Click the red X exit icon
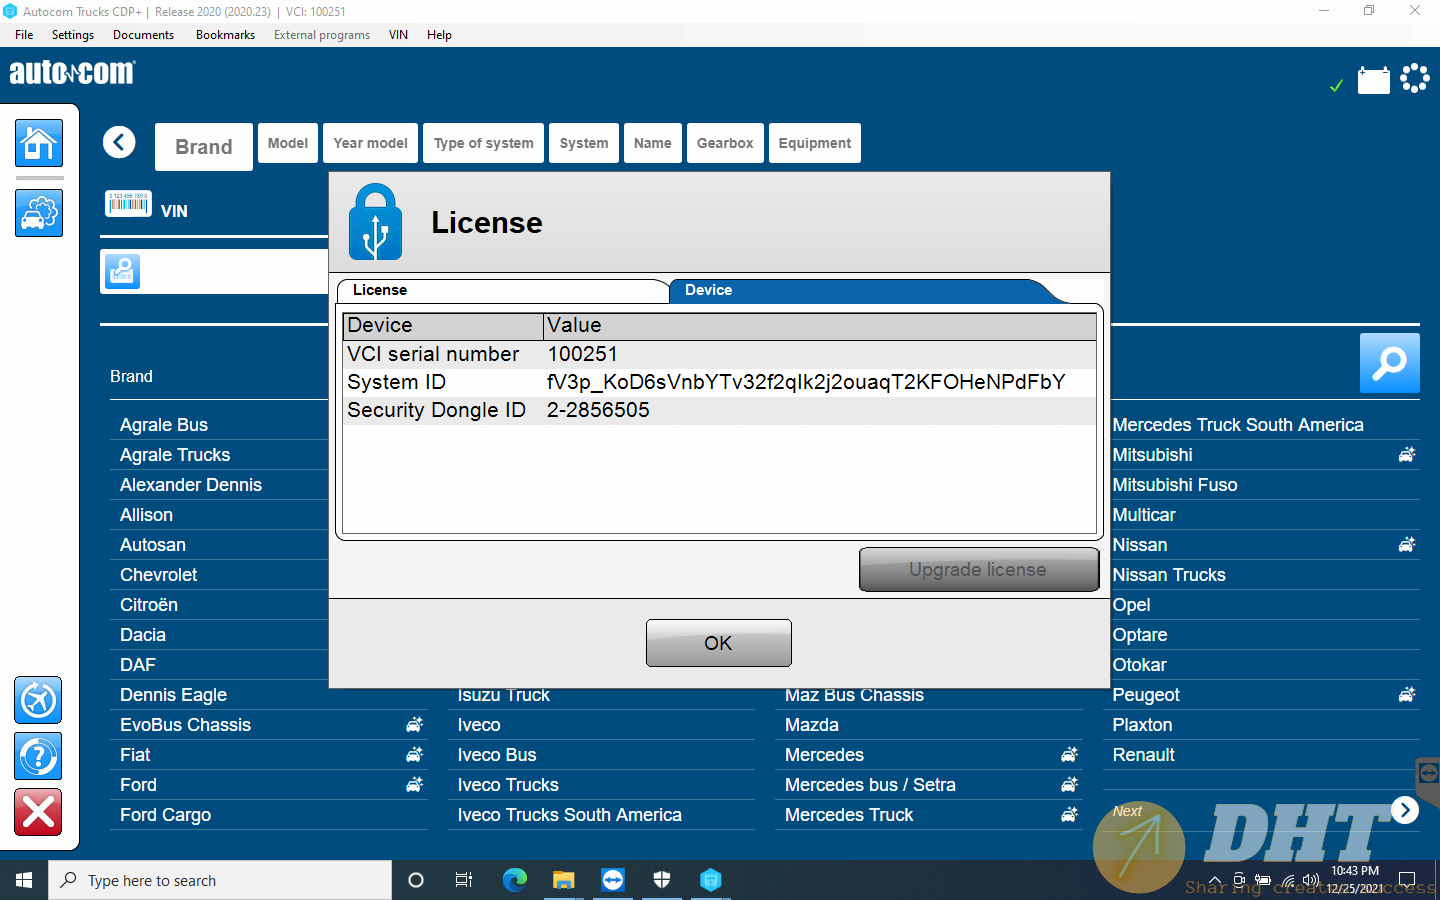This screenshot has width=1440, height=900. (x=38, y=812)
